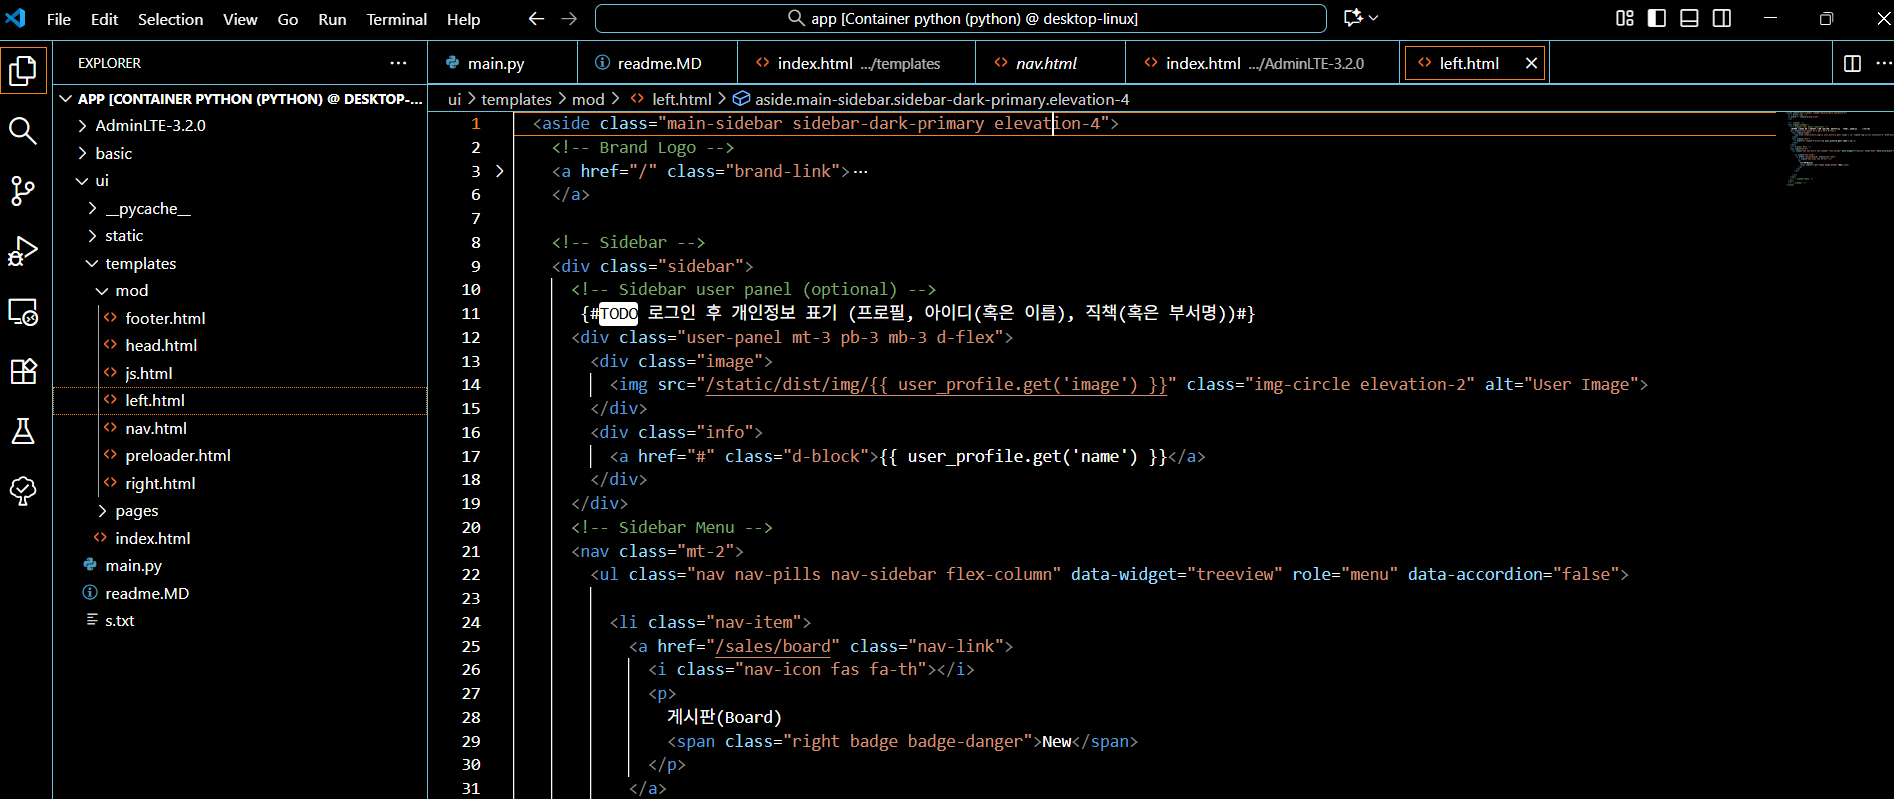Open the Customize Layout icon
1894x799 pixels.
pos(1625,18)
